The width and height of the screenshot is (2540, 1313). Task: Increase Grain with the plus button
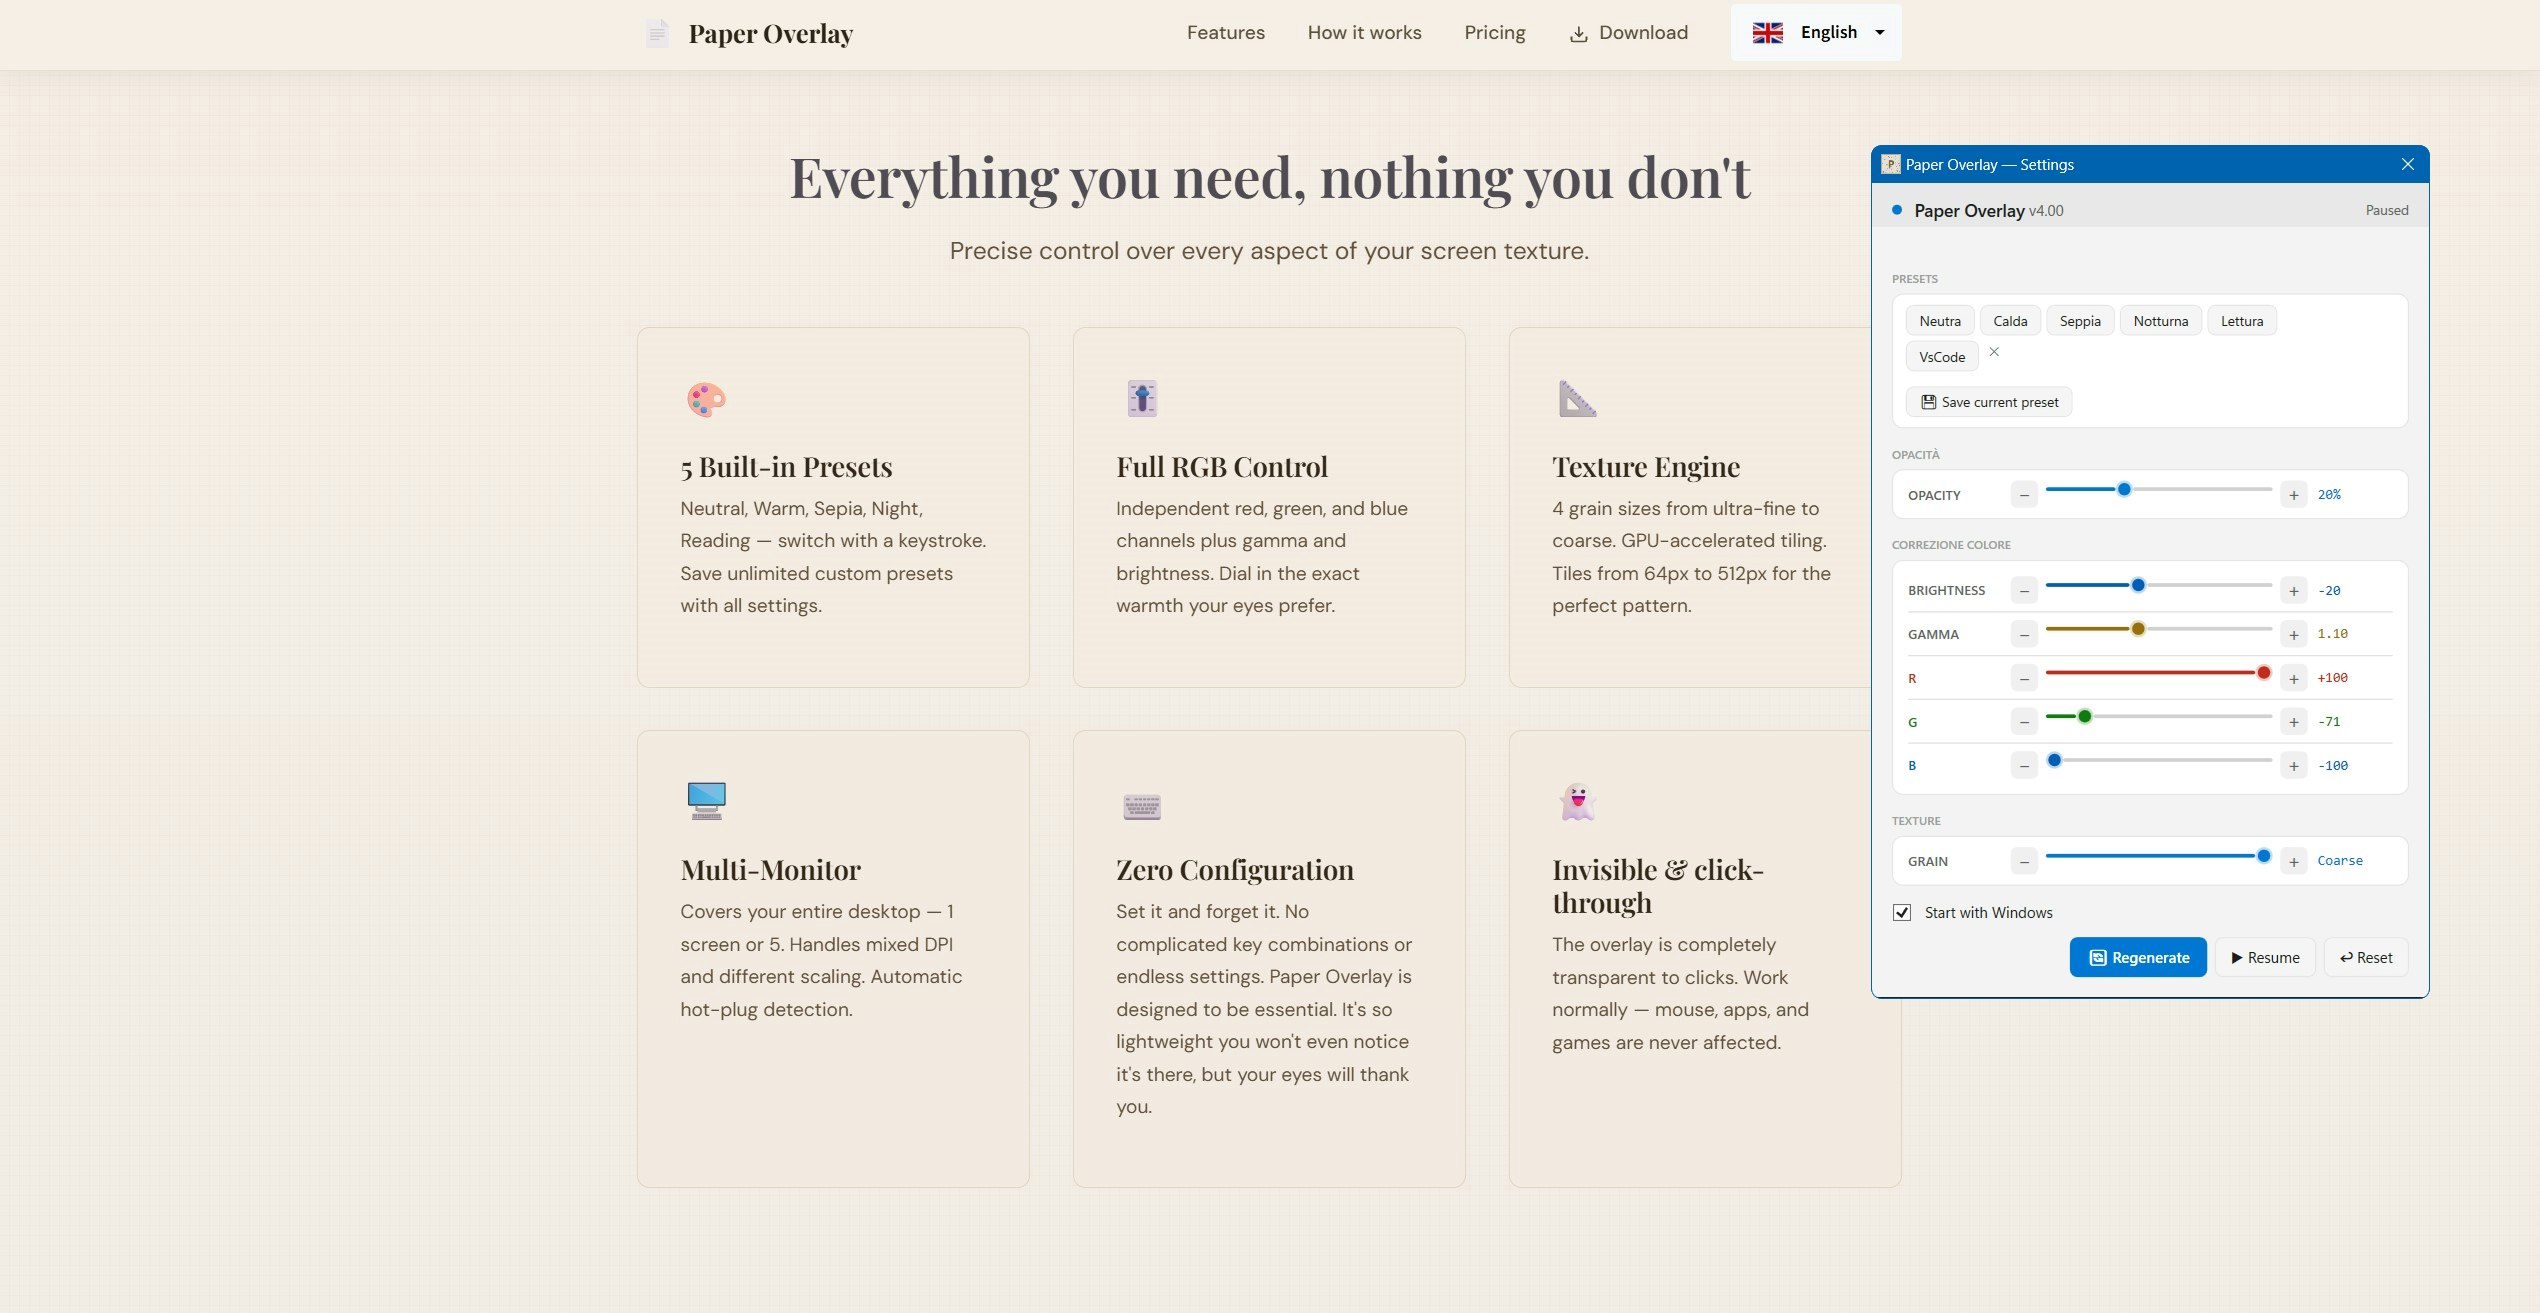coord(2294,861)
